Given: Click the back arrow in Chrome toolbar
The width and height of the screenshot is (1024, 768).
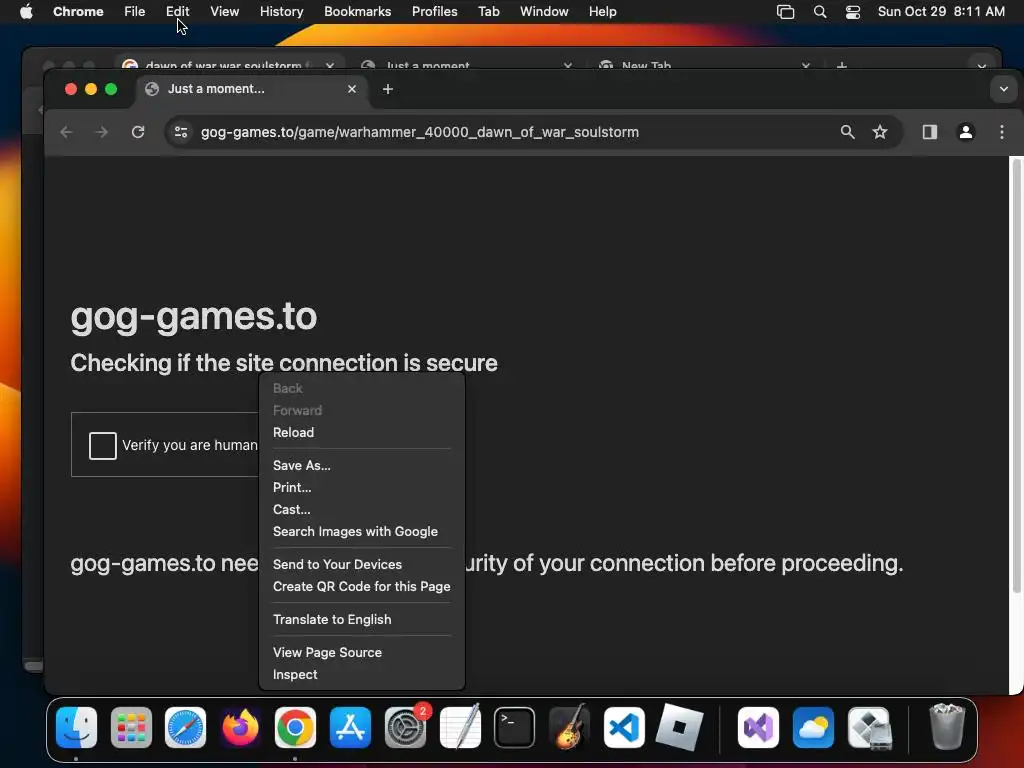Looking at the screenshot, I should 66,132.
